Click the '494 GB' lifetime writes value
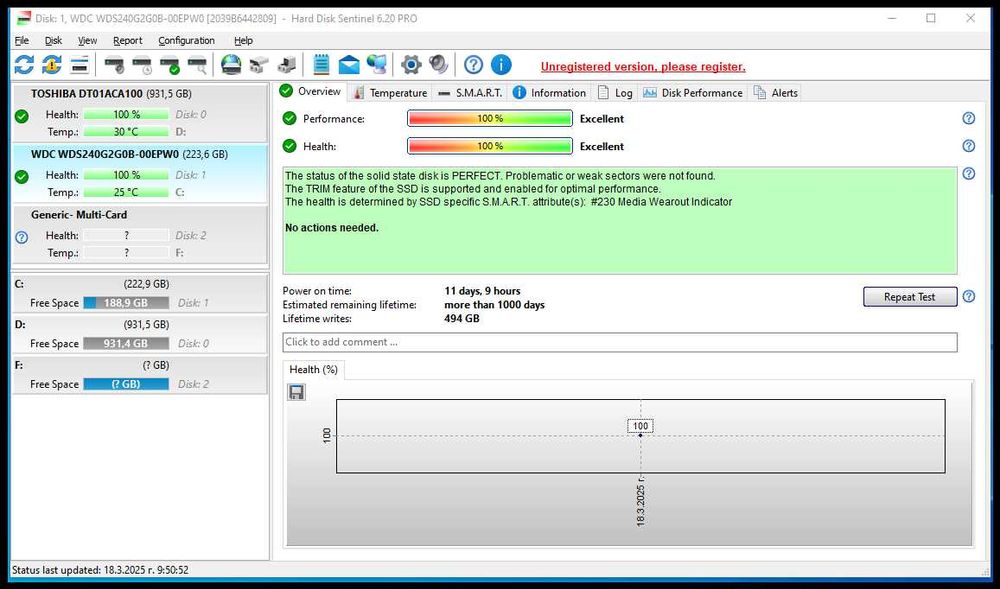 coord(462,318)
